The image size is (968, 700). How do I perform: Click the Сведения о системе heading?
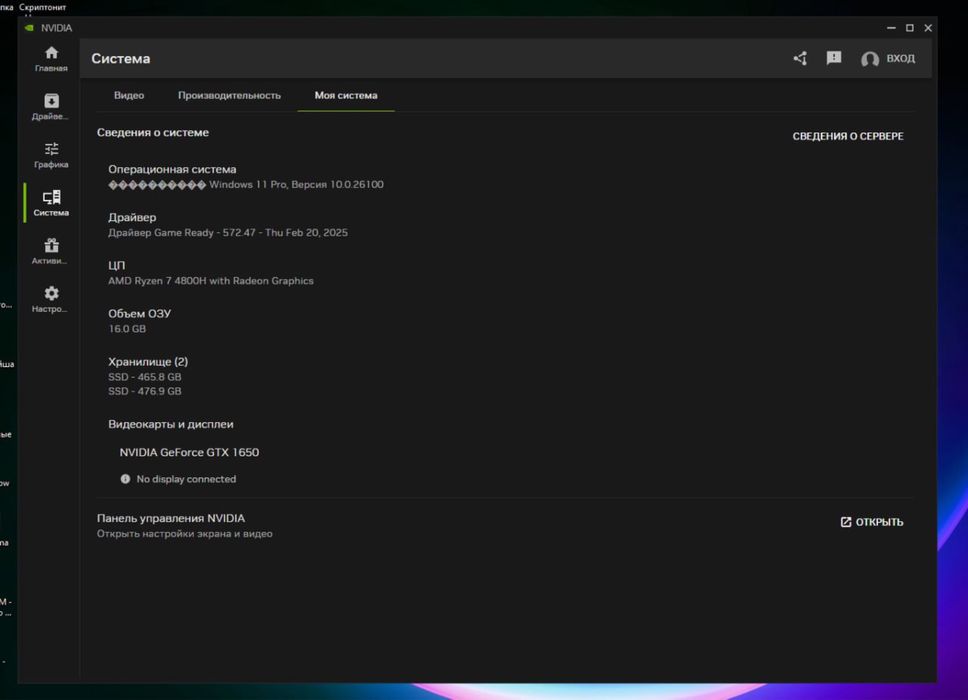(152, 133)
